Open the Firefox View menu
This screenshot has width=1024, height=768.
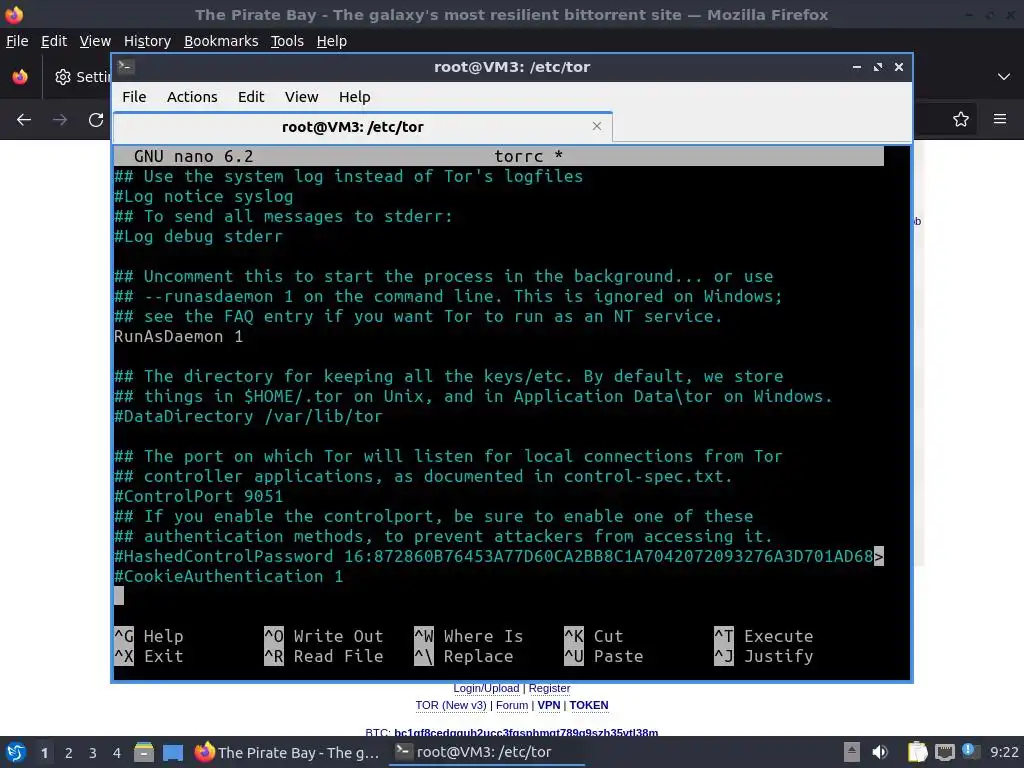pyautogui.click(x=95, y=41)
